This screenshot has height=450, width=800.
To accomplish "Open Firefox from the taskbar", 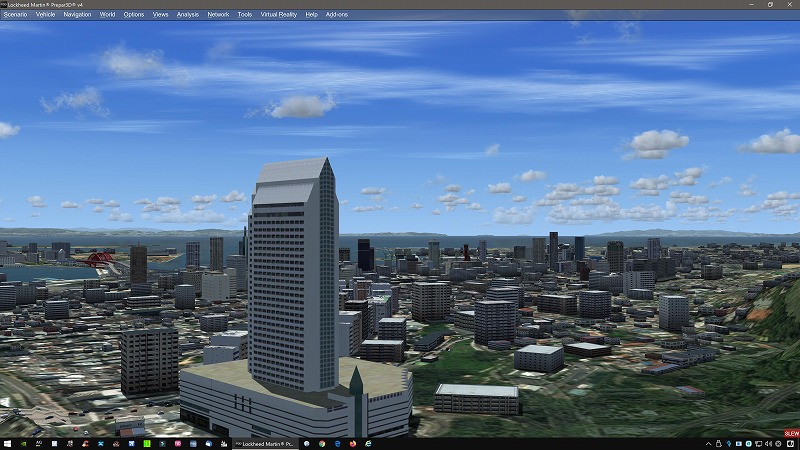I will tap(353, 444).
